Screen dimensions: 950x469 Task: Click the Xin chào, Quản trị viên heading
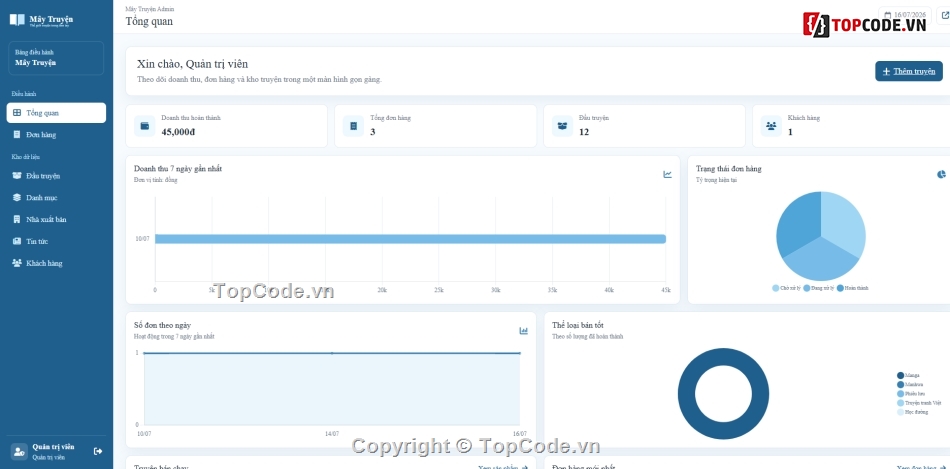(x=193, y=64)
